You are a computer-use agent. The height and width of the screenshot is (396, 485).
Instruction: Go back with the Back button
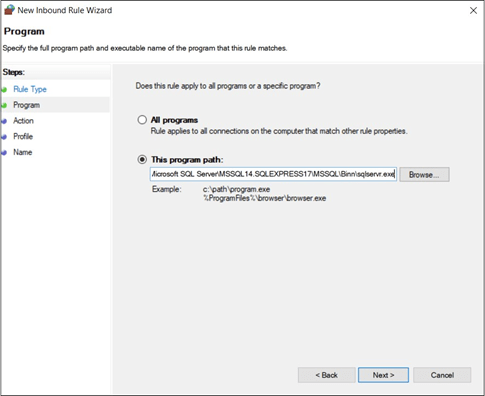(x=327, y=375)
